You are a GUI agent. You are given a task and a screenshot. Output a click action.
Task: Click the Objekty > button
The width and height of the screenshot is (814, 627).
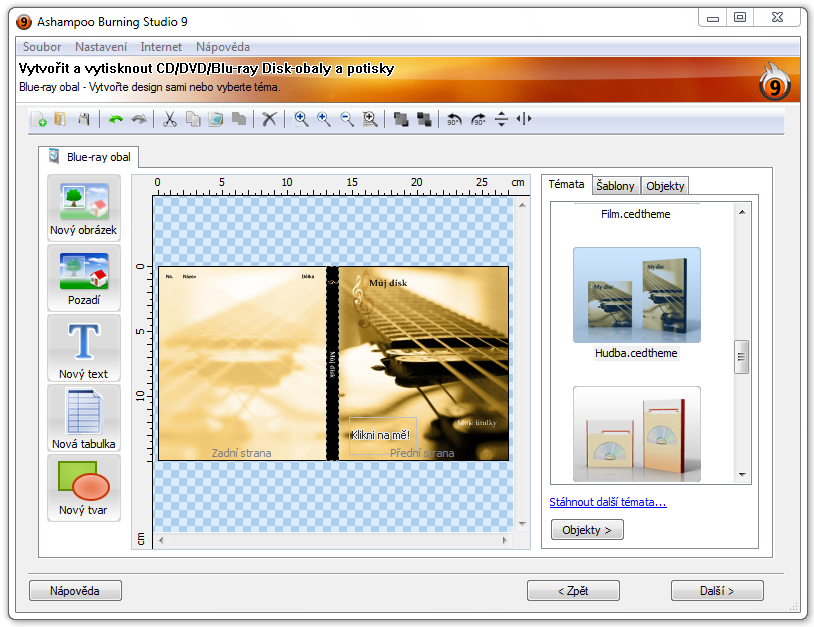pyautogui.click(x=587, y=530)
